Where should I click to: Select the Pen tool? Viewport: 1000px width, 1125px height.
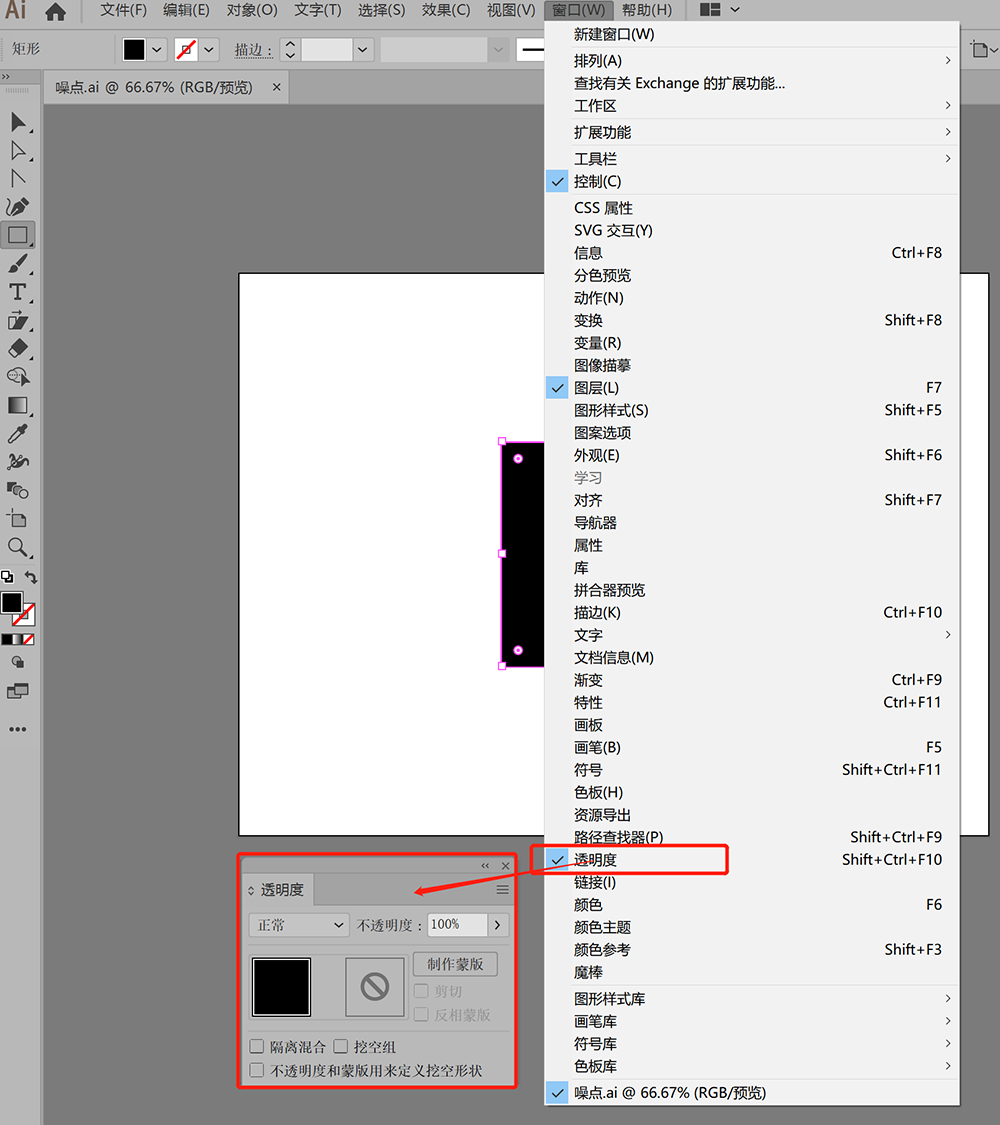17,207
